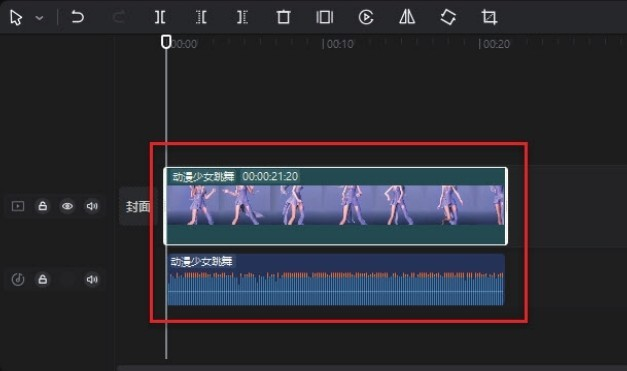This screenshot has width=627, height=371.
Task: Mirror the selected clip horizontally
Action: (407, 17)
